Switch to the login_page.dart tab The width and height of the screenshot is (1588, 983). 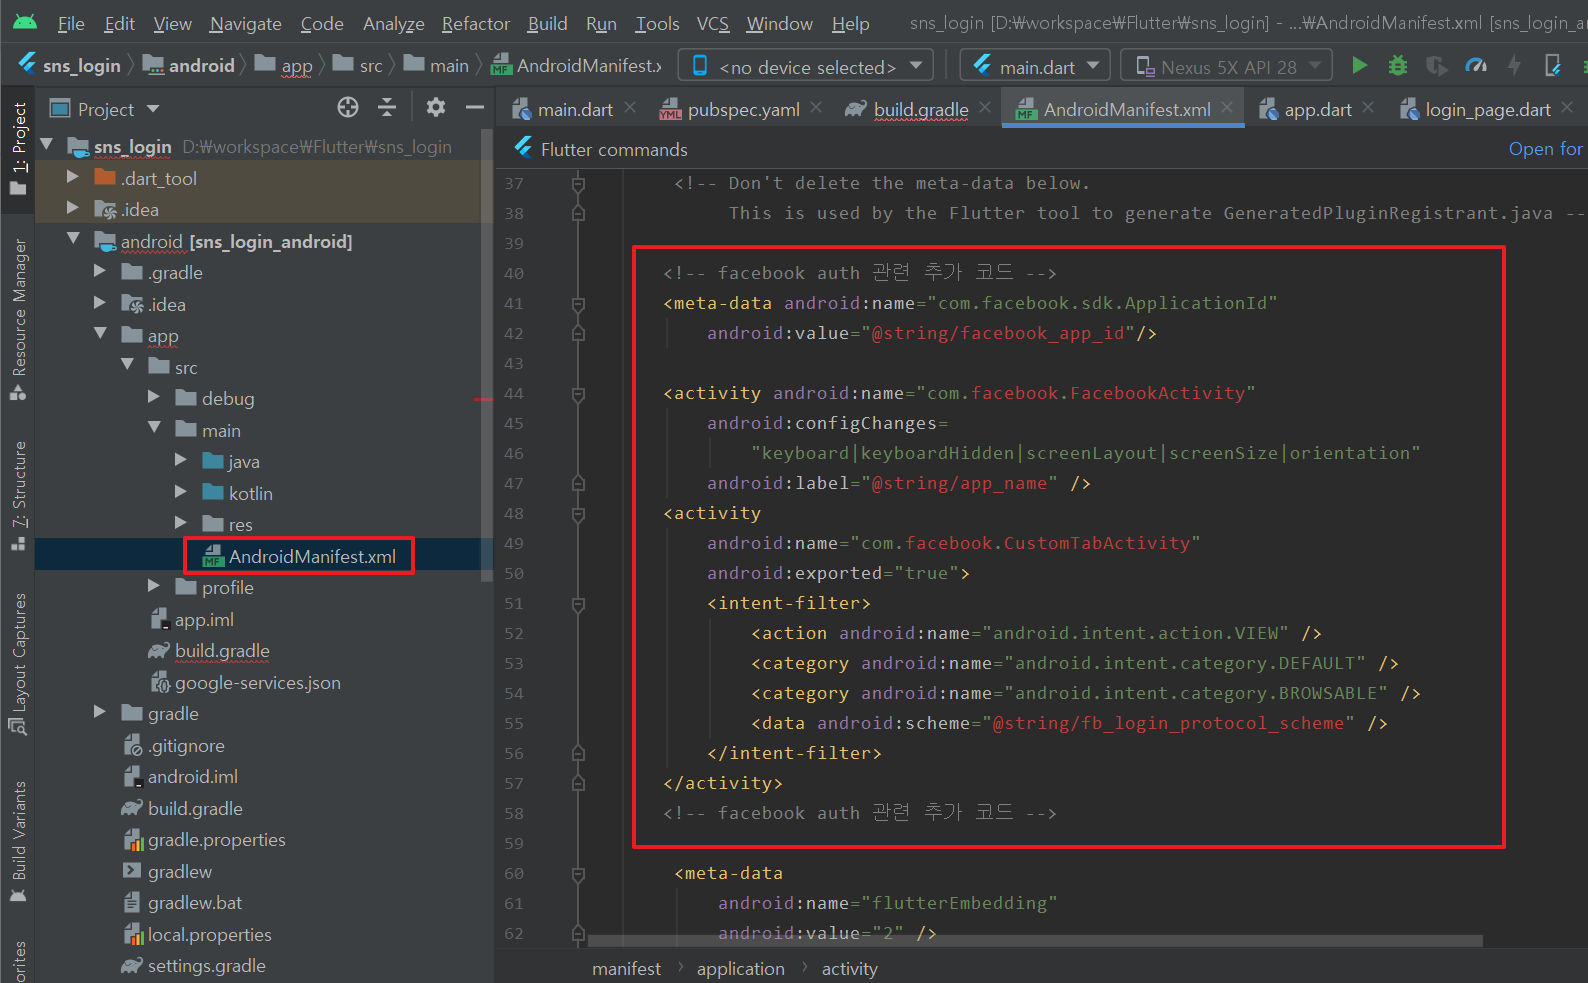[x=1487, y=109]
